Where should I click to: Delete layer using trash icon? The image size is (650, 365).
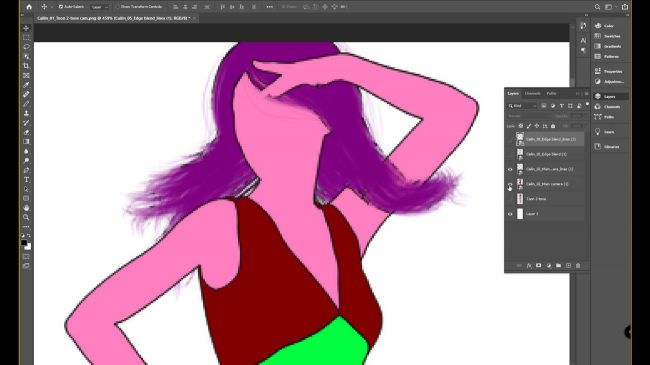(x=578, y=265)
